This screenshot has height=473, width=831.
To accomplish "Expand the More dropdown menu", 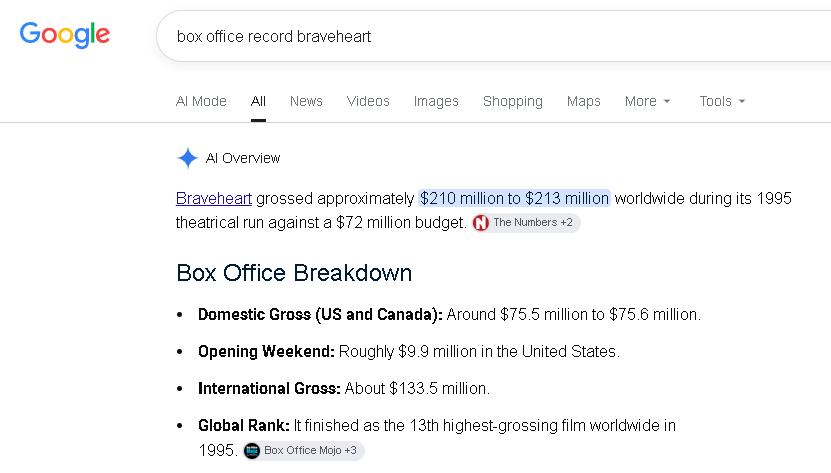I will point(648,101).
